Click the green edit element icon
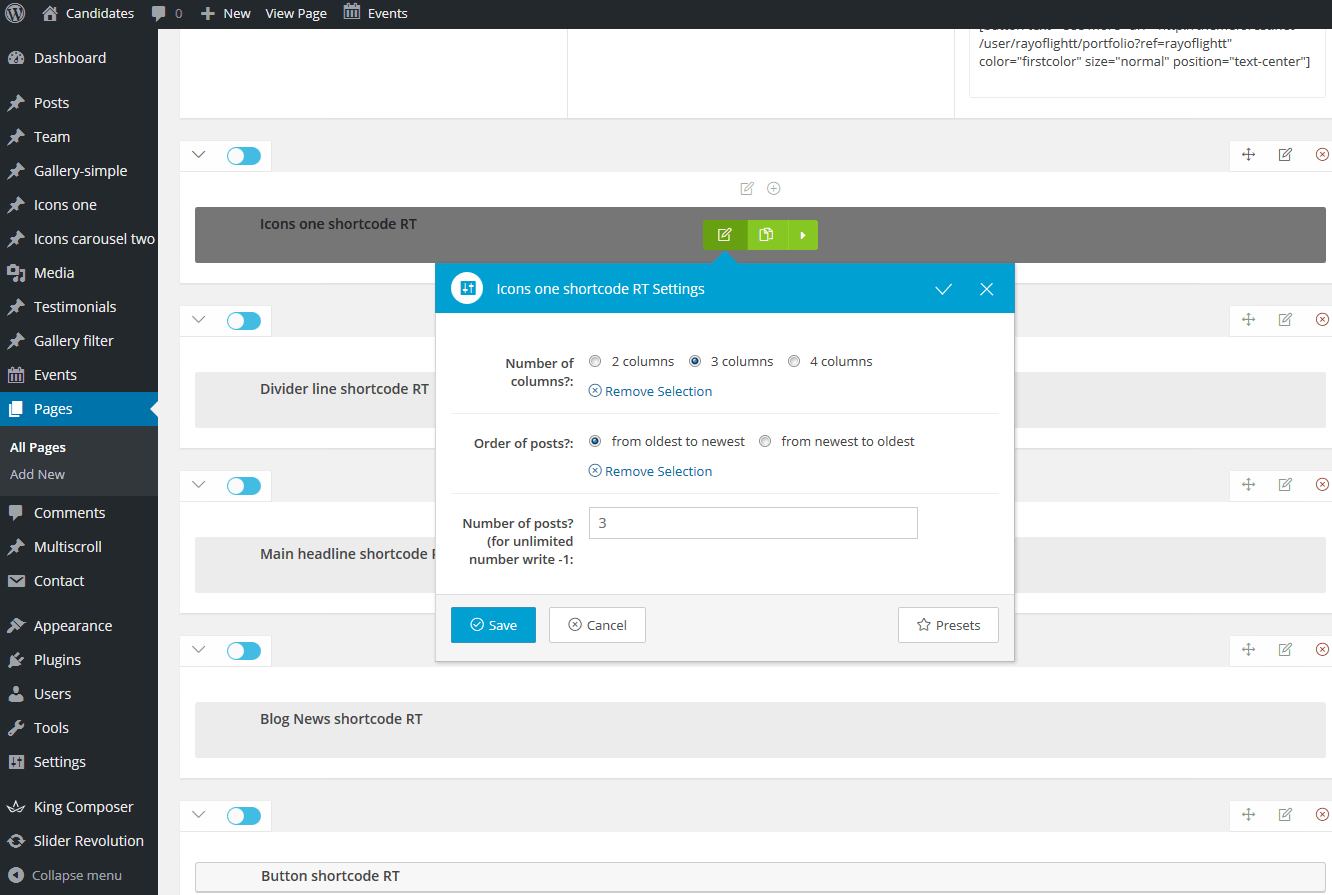 click(x=725, y=235)
